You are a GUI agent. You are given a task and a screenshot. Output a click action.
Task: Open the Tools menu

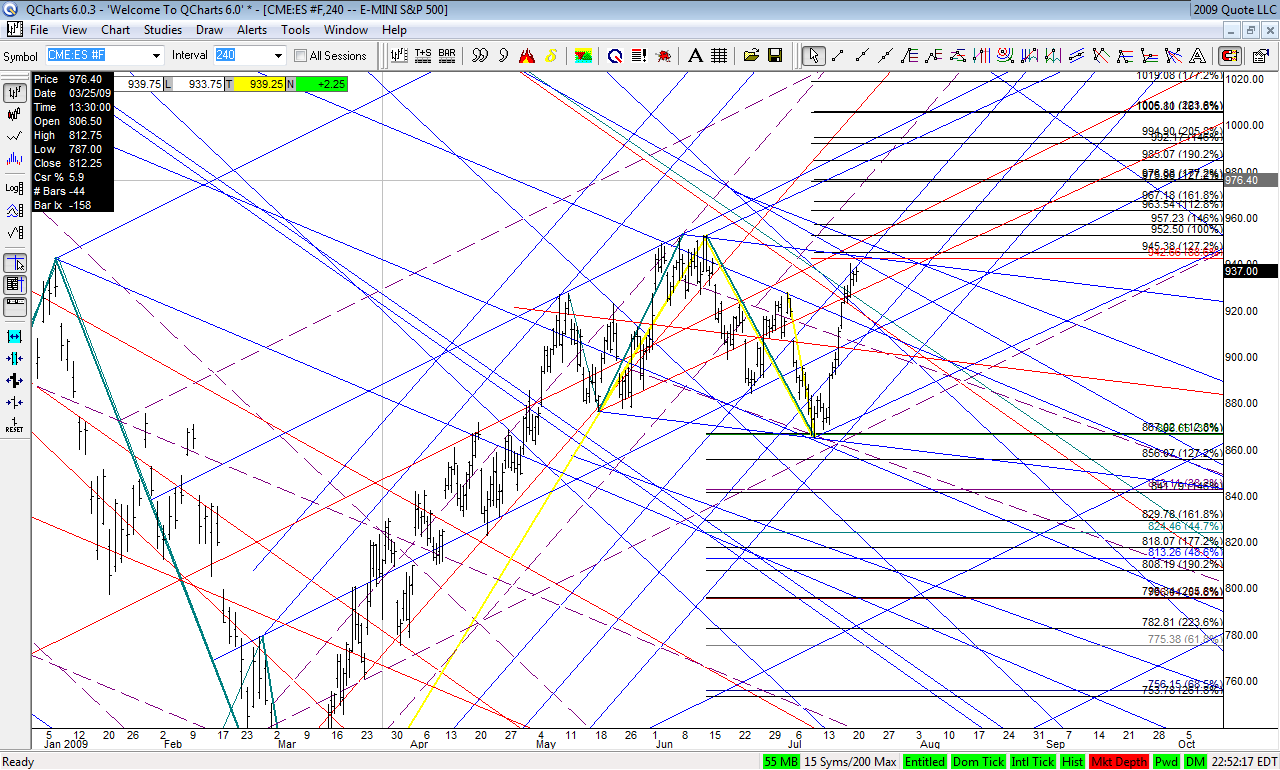click(x=296, y=30)
